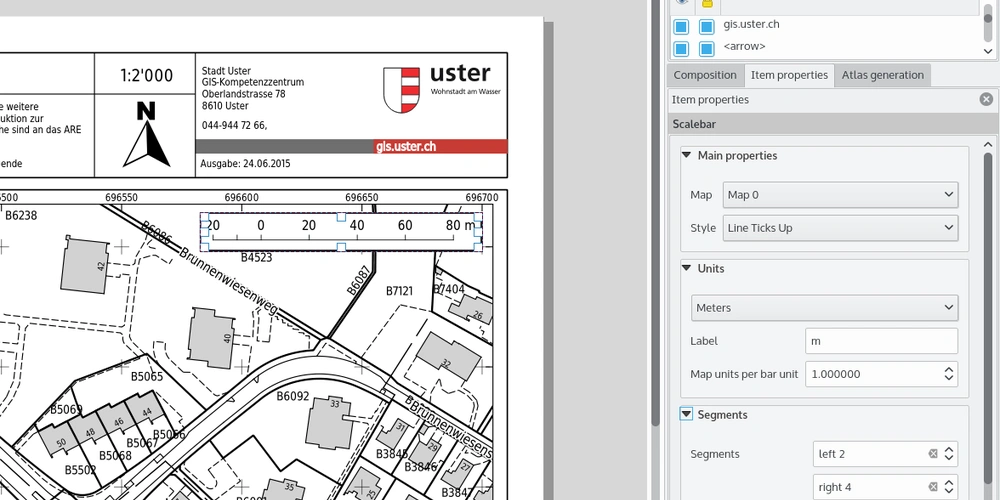
Task: Click the composer canvas vertical scrollbar
Action: click(655, 214)
